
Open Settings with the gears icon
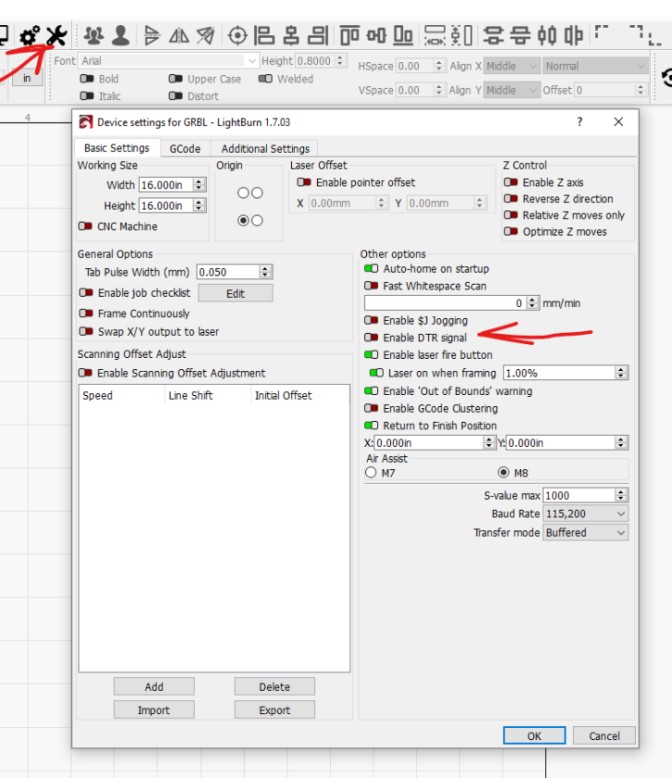click(29, 36)
